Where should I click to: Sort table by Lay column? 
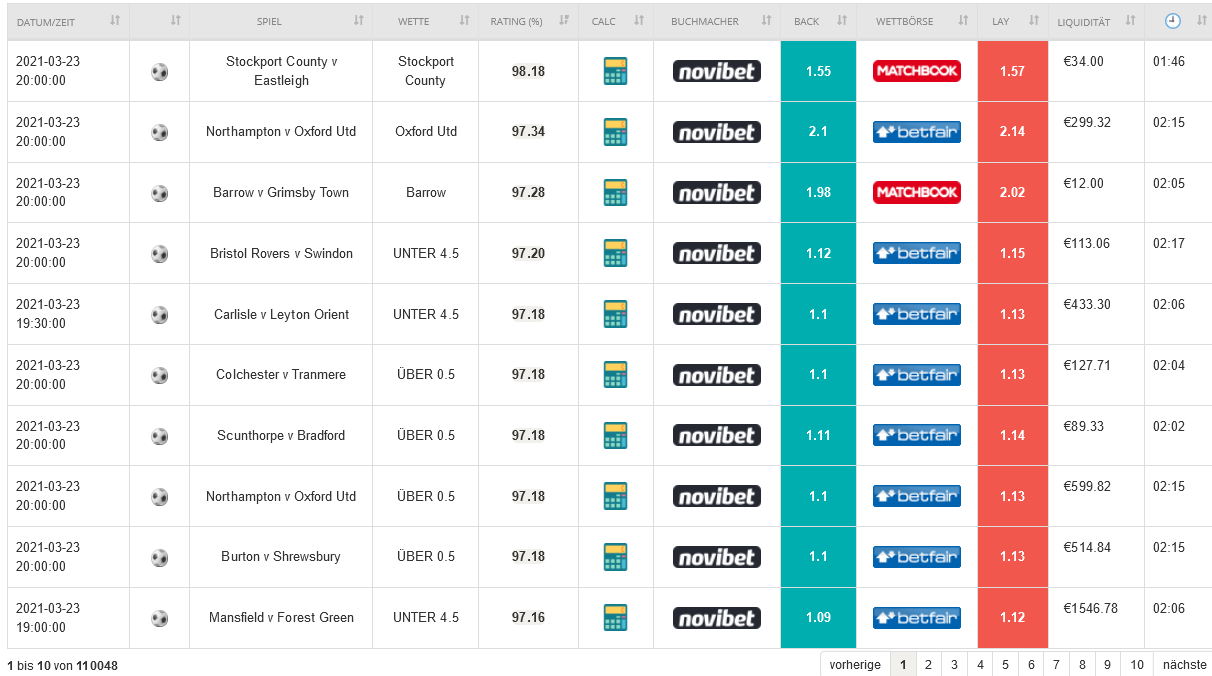[1013, 21]
